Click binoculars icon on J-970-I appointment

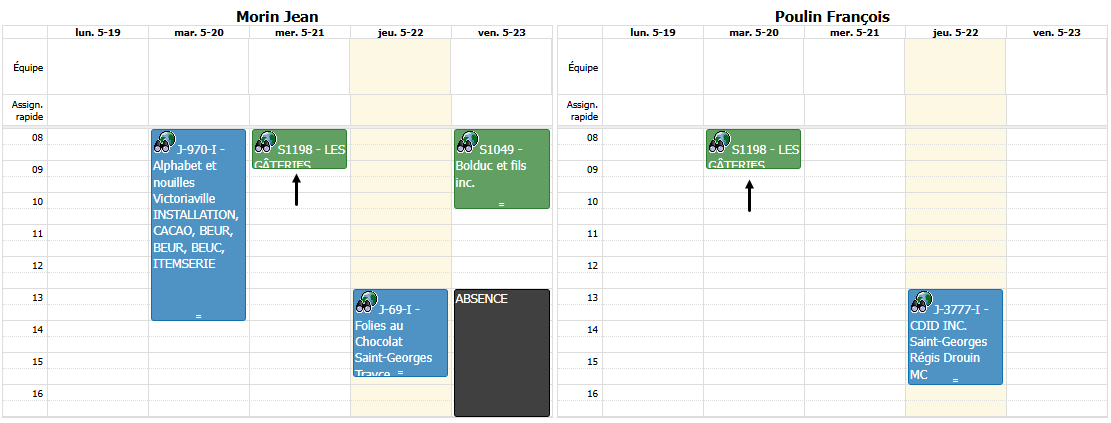point(165,142)
